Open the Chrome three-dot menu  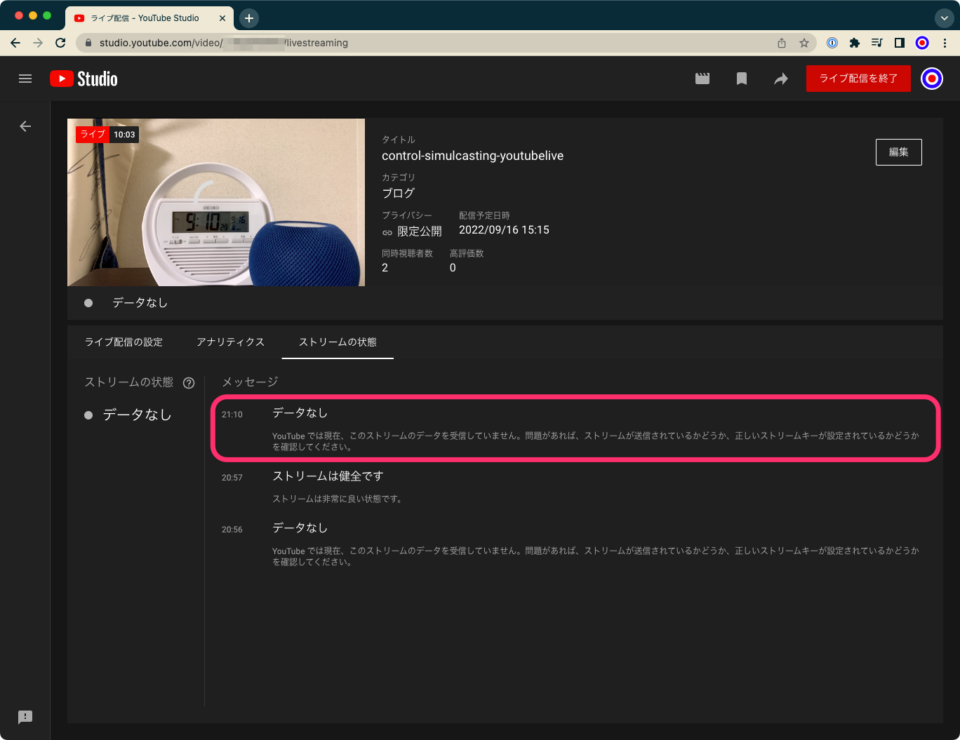[945, 42]
